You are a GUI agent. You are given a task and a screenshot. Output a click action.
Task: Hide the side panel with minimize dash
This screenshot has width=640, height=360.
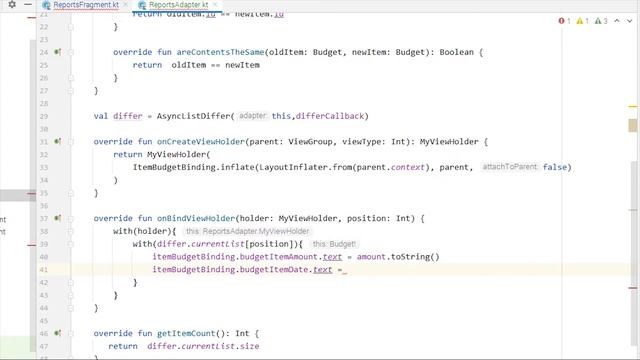pos(28,4)
